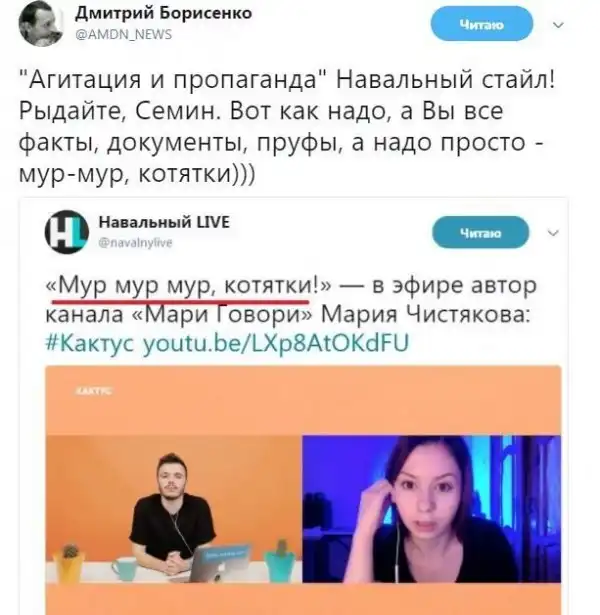
Task: Open the #Кактус hashtag
Action: [x=90, y=342]
